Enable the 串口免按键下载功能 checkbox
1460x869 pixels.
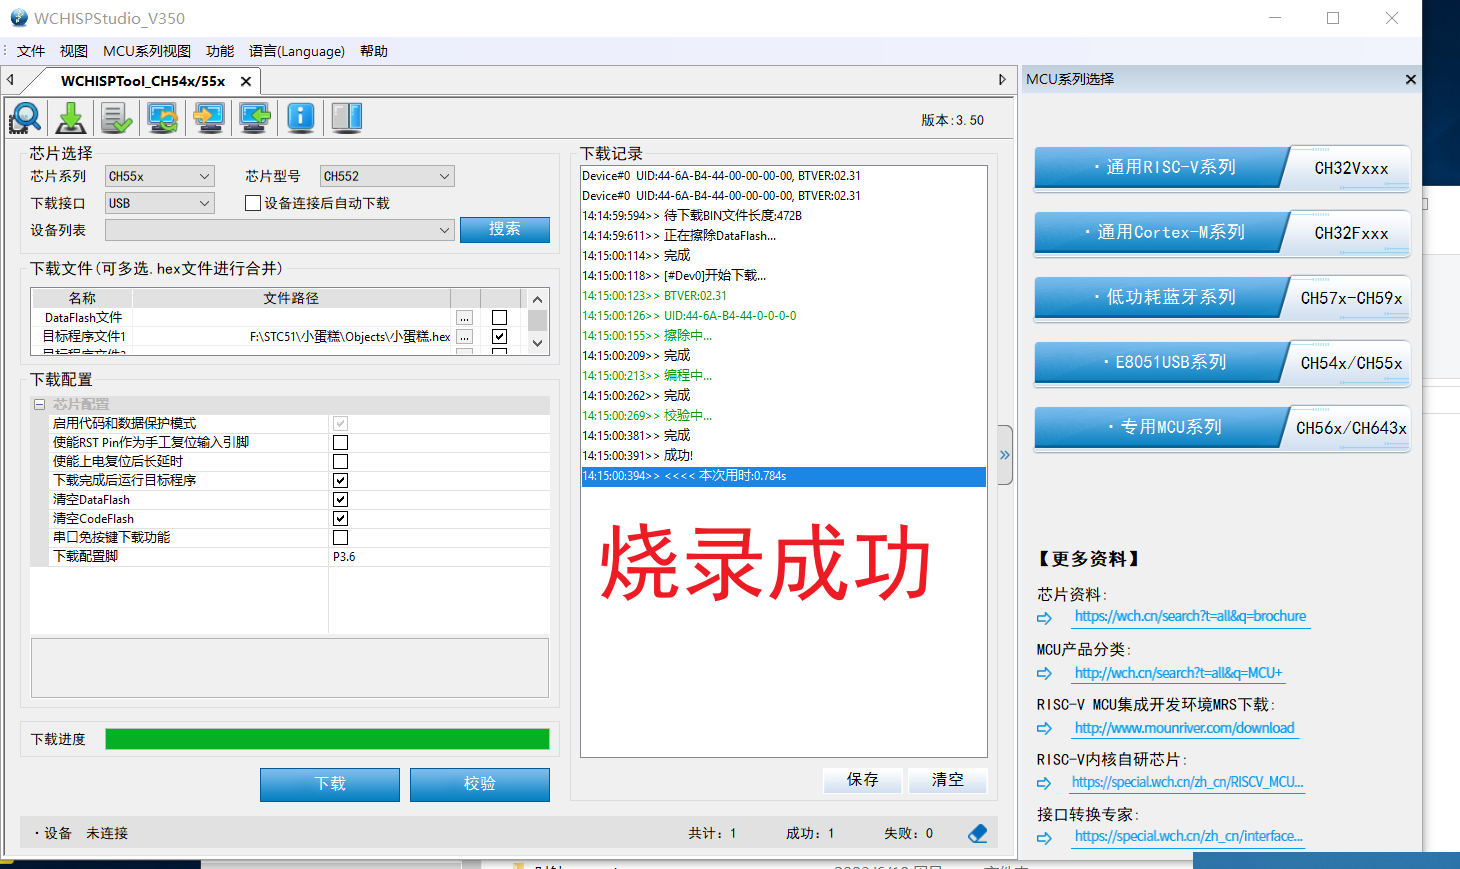coord(340,537)
